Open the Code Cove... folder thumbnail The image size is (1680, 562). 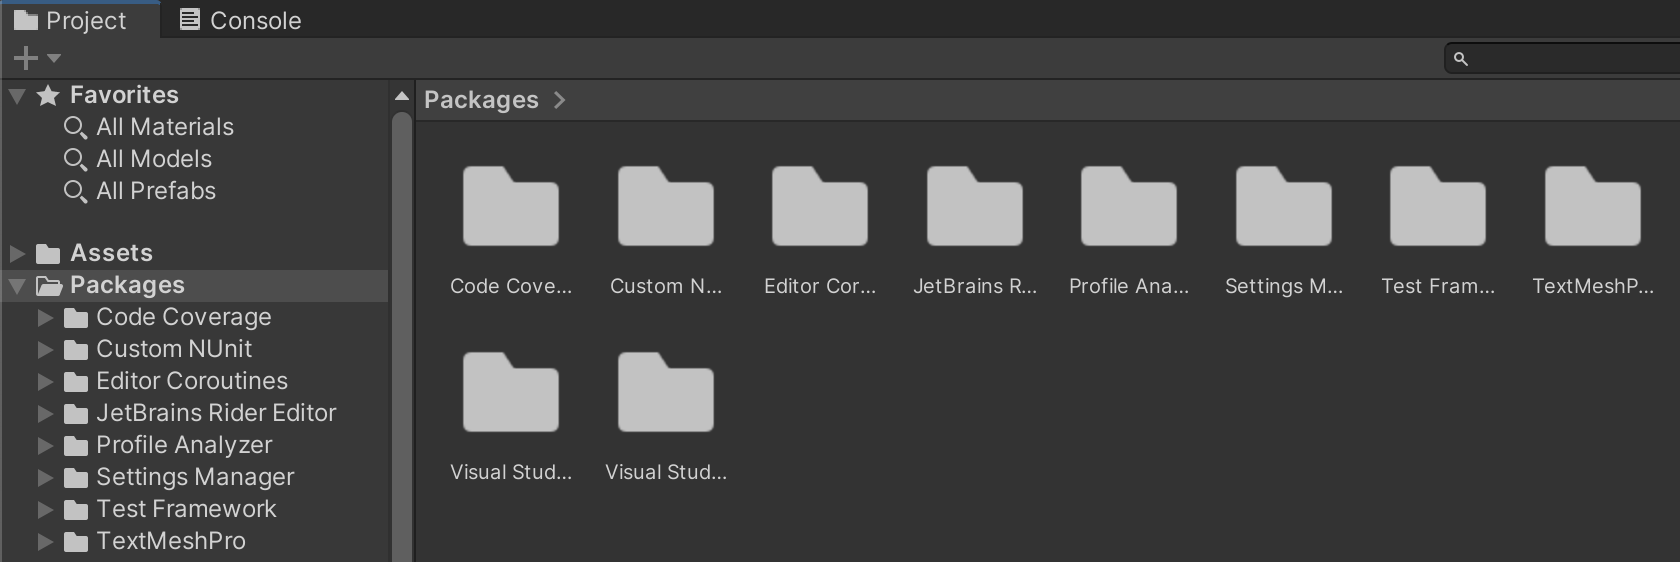point(510,207)
